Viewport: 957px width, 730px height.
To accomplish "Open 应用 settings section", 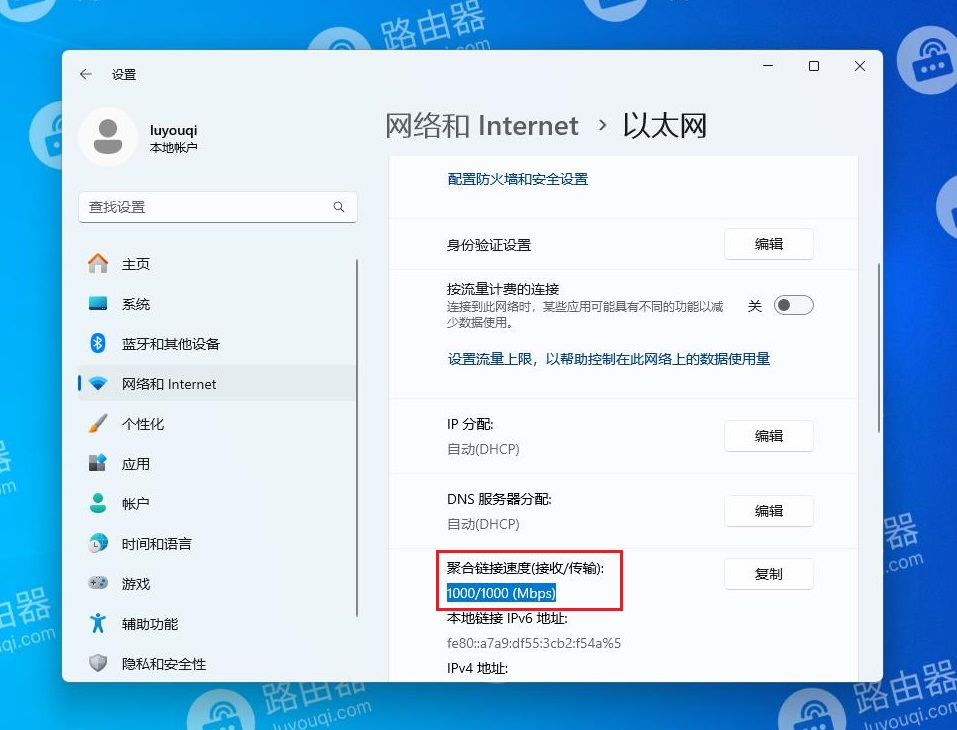I will [217, 463].
